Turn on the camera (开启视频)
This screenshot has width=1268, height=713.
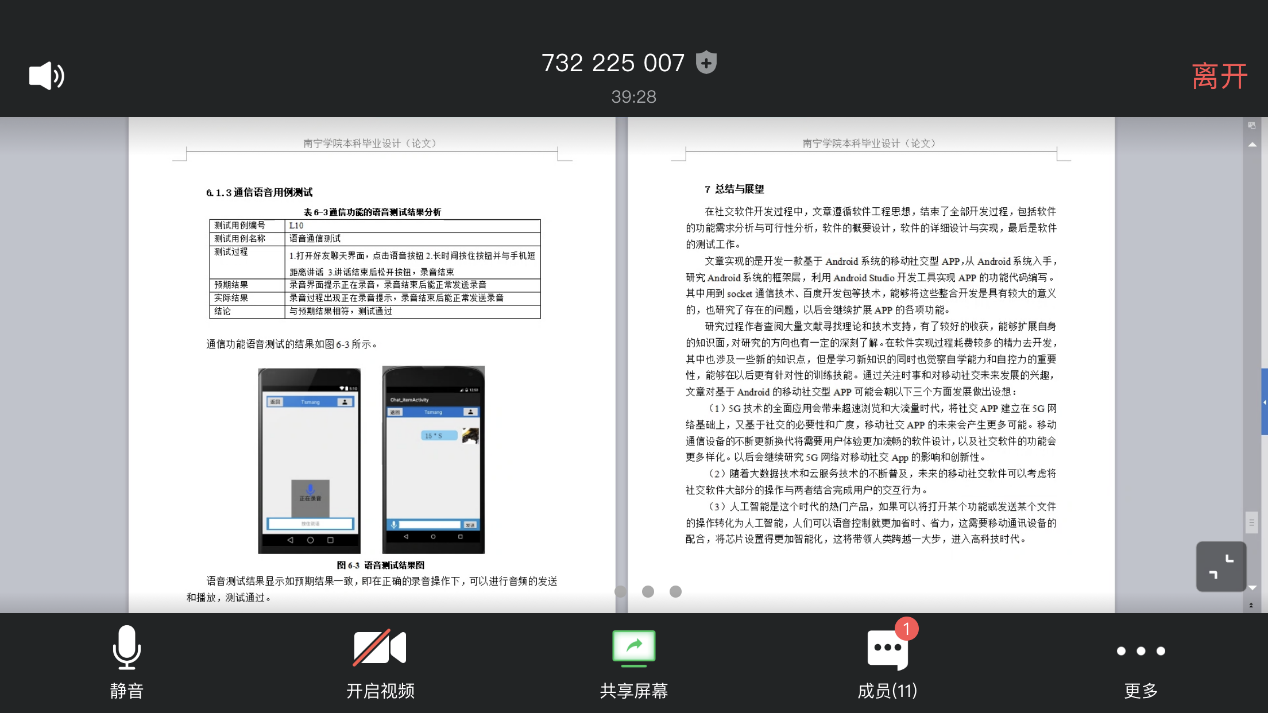click(x=380, y=662)
